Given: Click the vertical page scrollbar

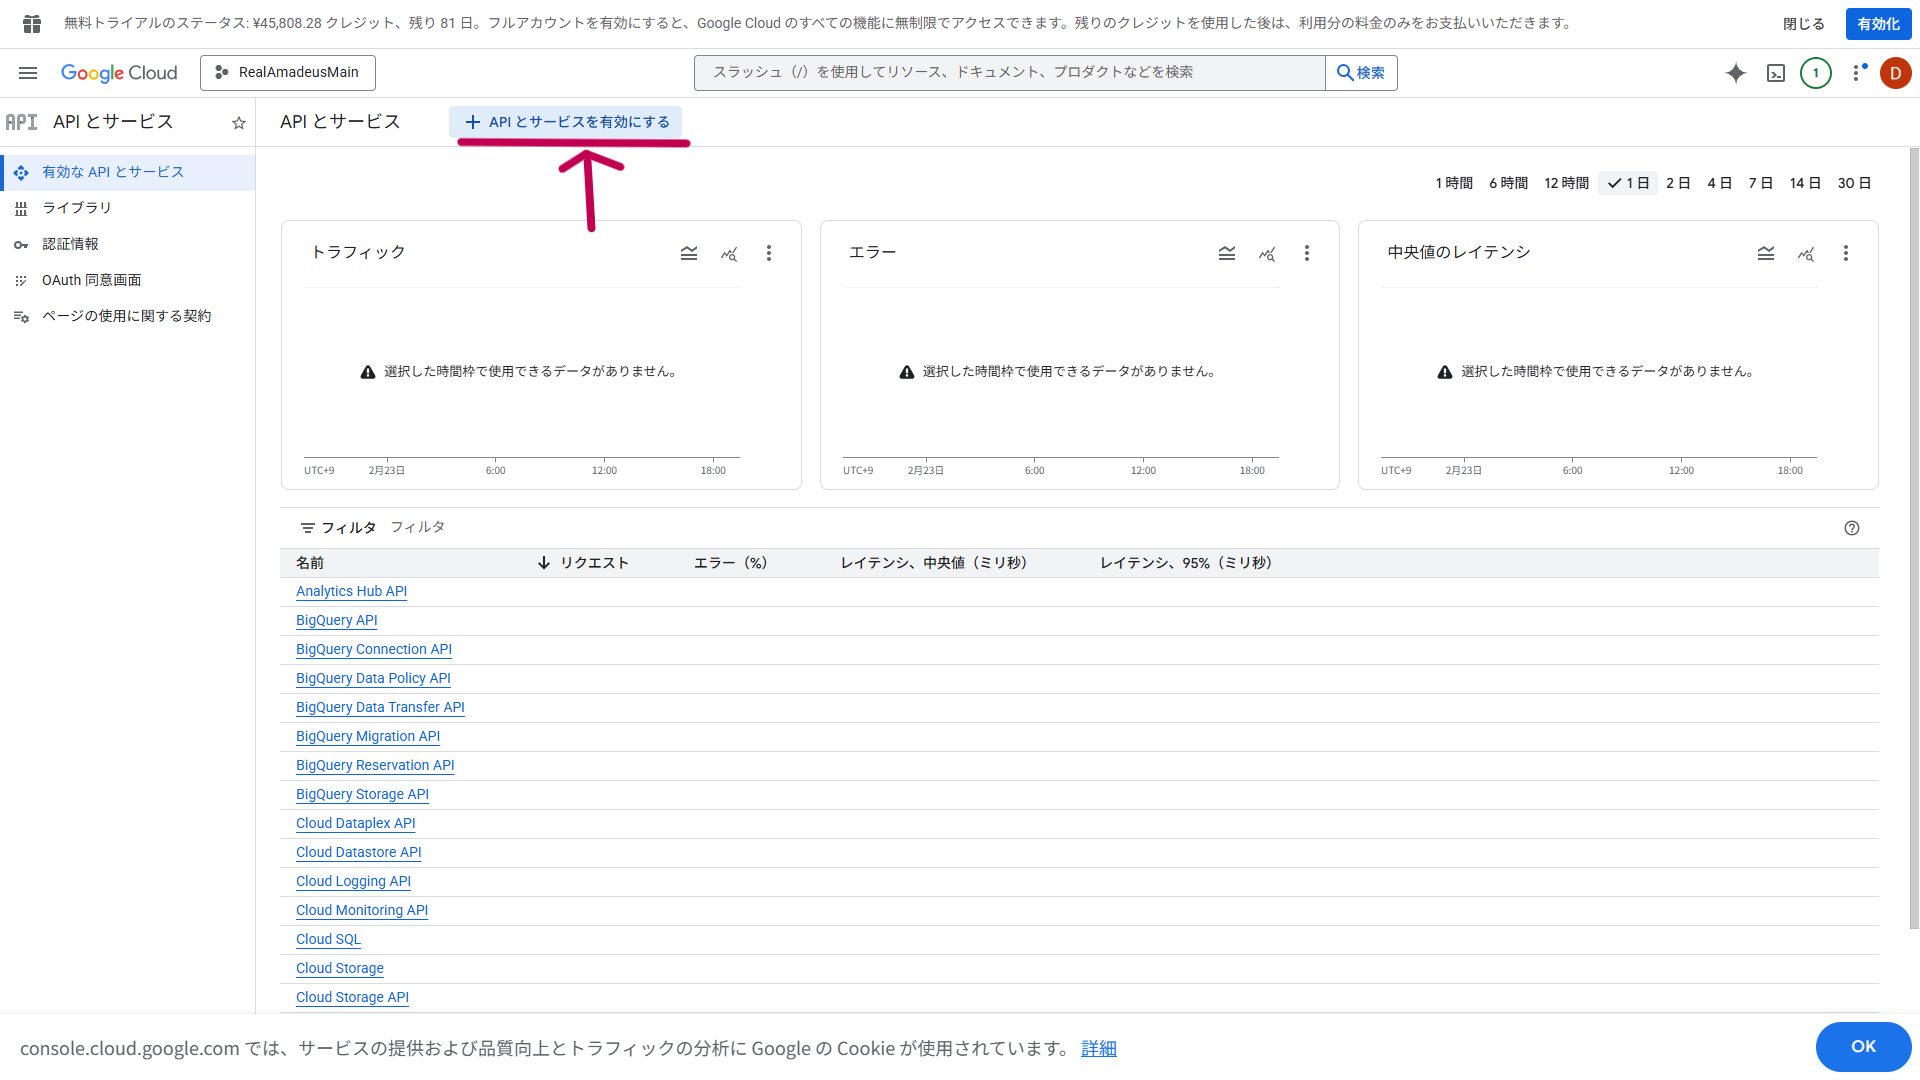Looking at the screenshot, I should pos(1914,540).
